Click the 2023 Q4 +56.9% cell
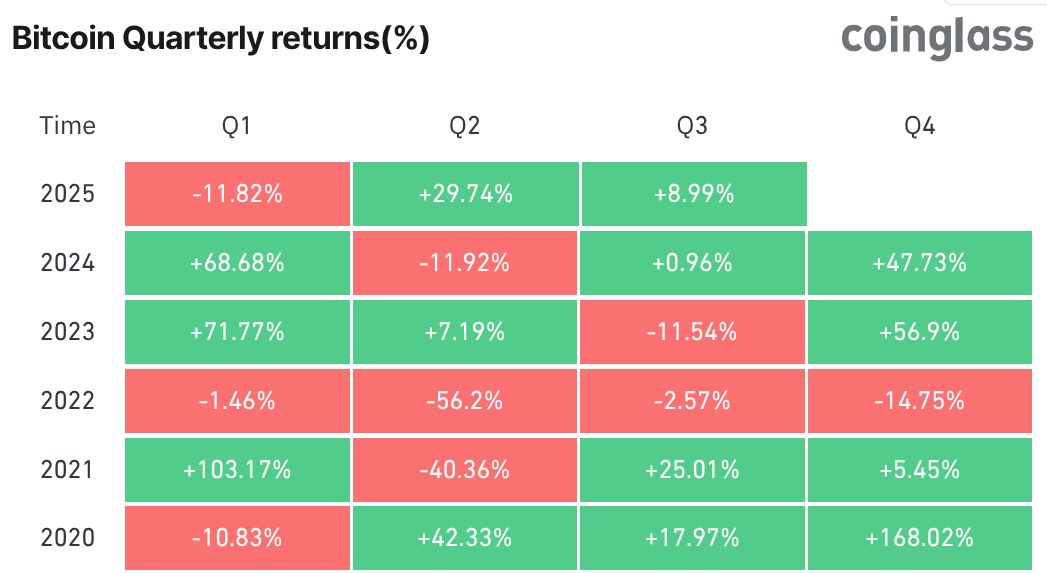Viewport: 1047px width, 573px height. coord(920,332)
